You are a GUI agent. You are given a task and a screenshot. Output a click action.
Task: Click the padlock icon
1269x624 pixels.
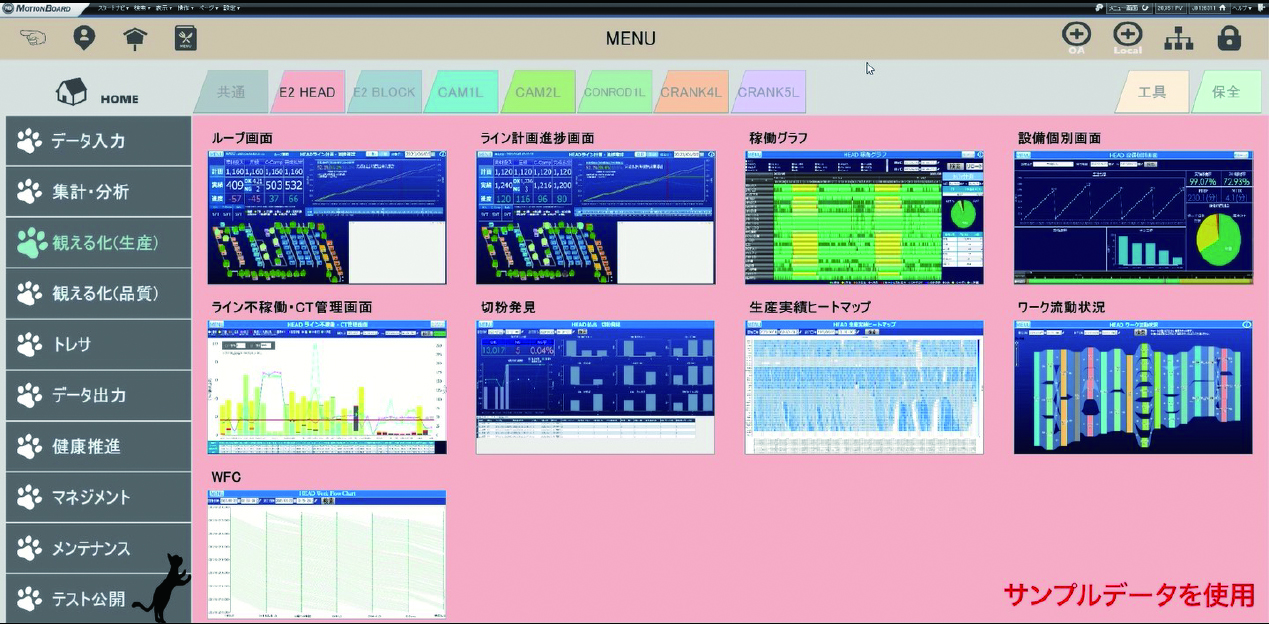coord(1229,39)
